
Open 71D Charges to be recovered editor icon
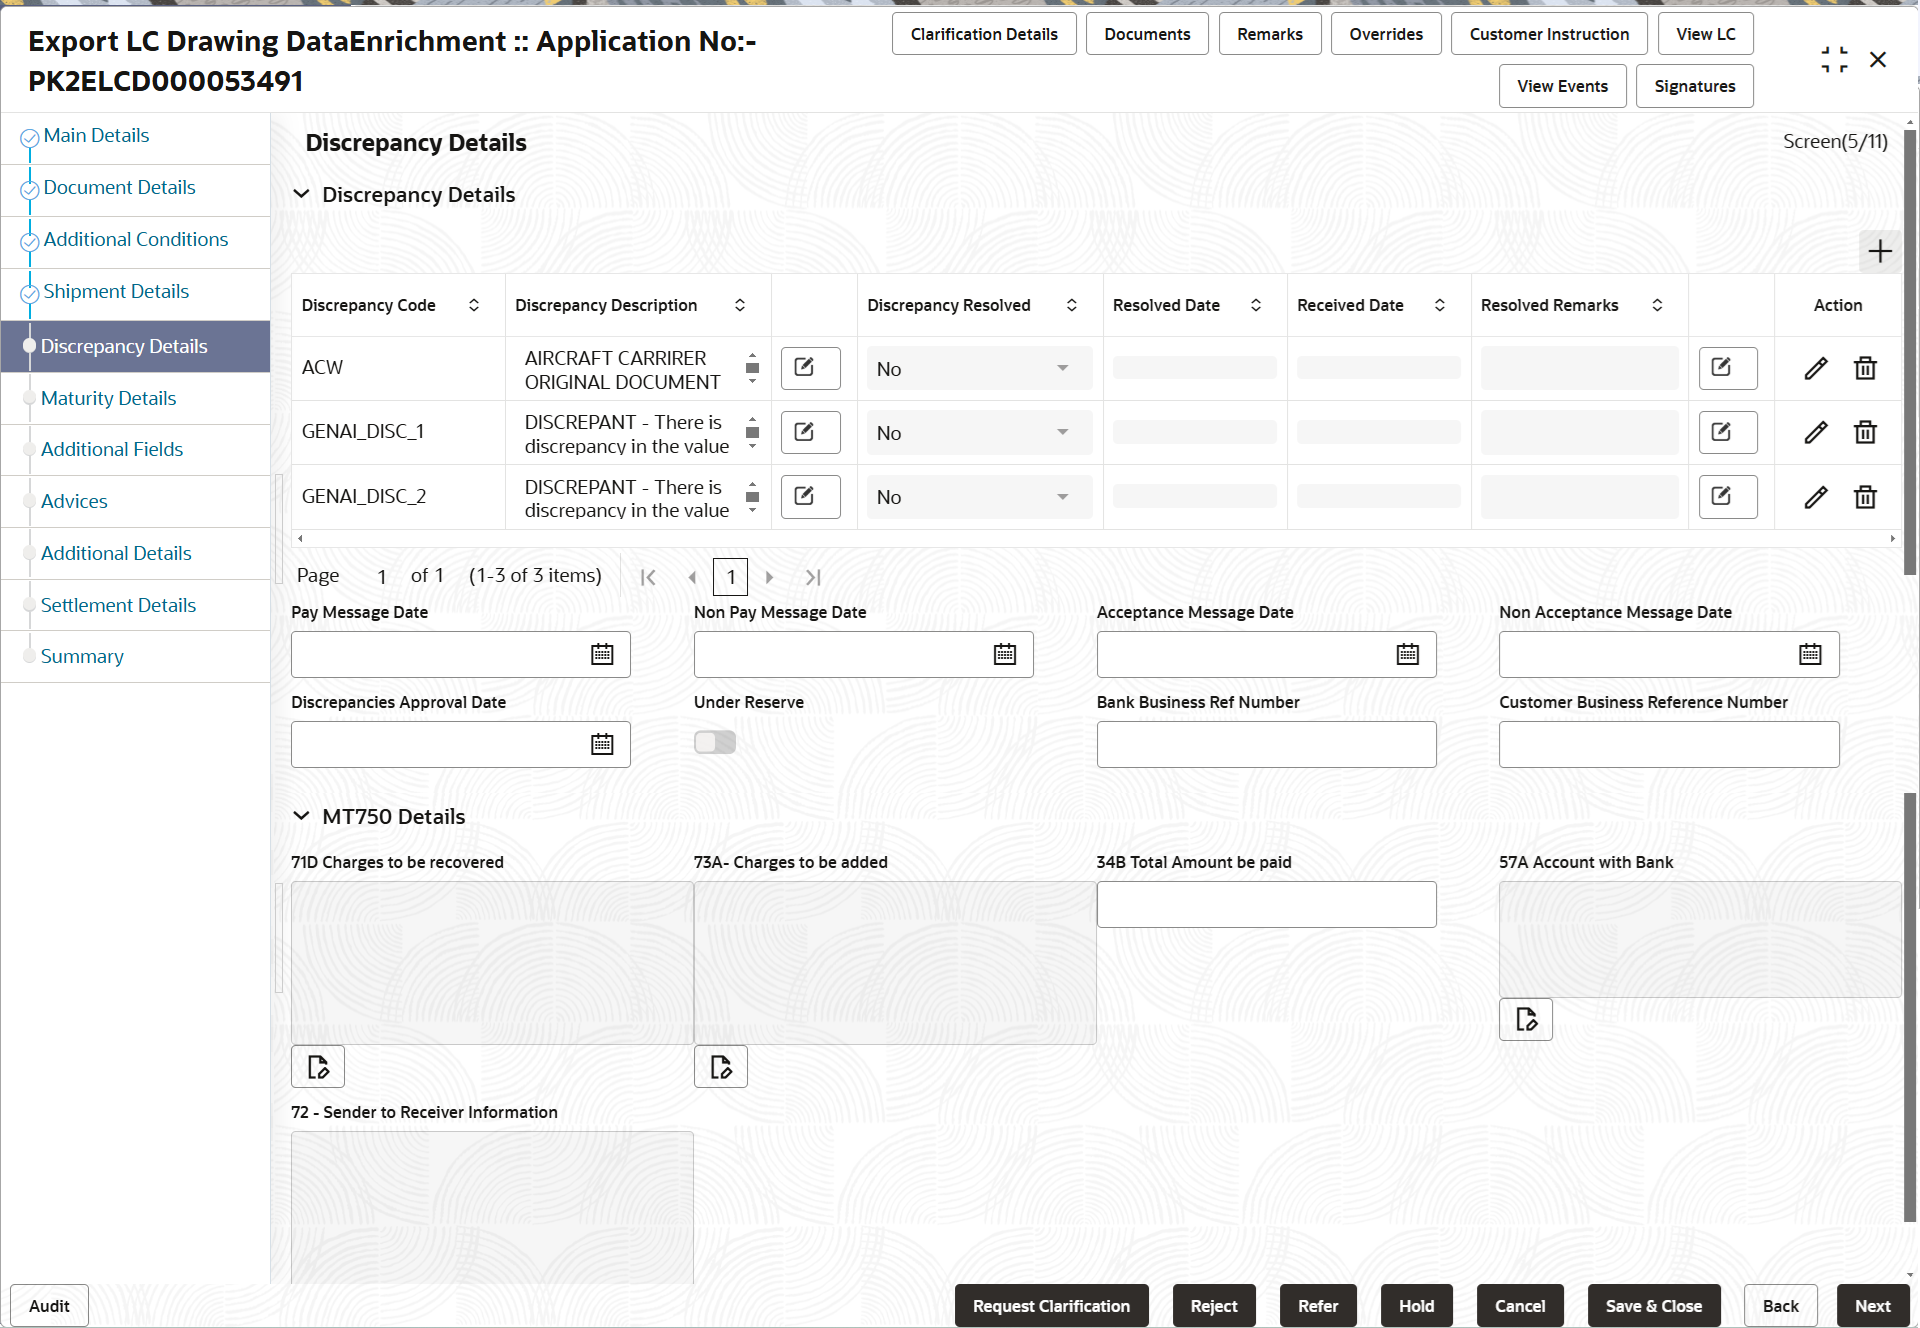(x=318, y=1067)
